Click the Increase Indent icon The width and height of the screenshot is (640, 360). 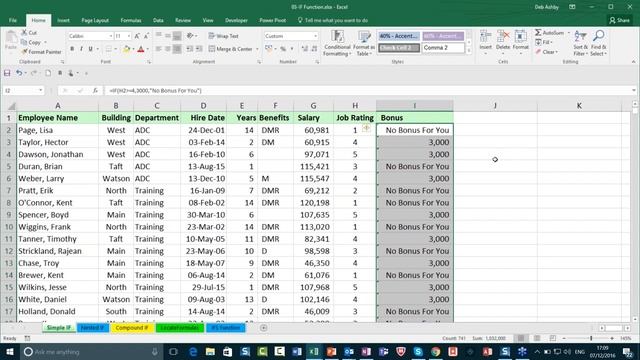199,49
